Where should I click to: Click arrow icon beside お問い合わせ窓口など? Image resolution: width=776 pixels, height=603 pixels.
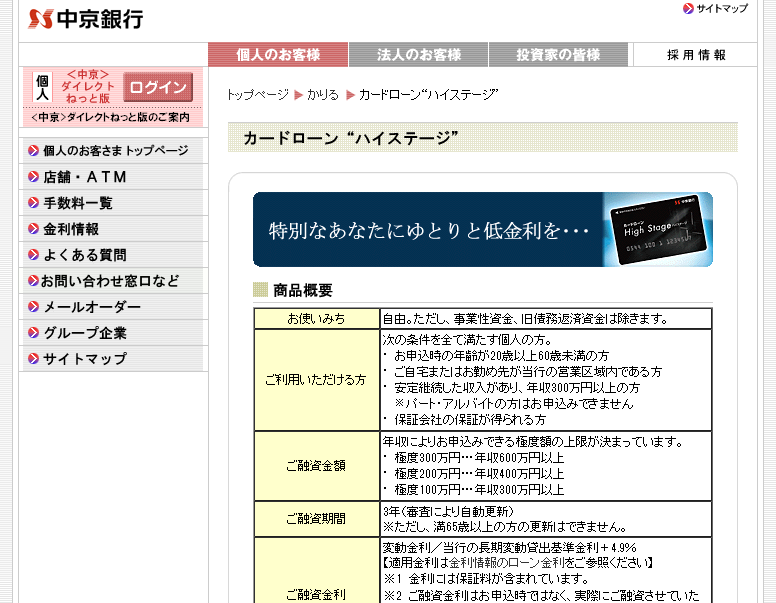click(x=34, y=281)
